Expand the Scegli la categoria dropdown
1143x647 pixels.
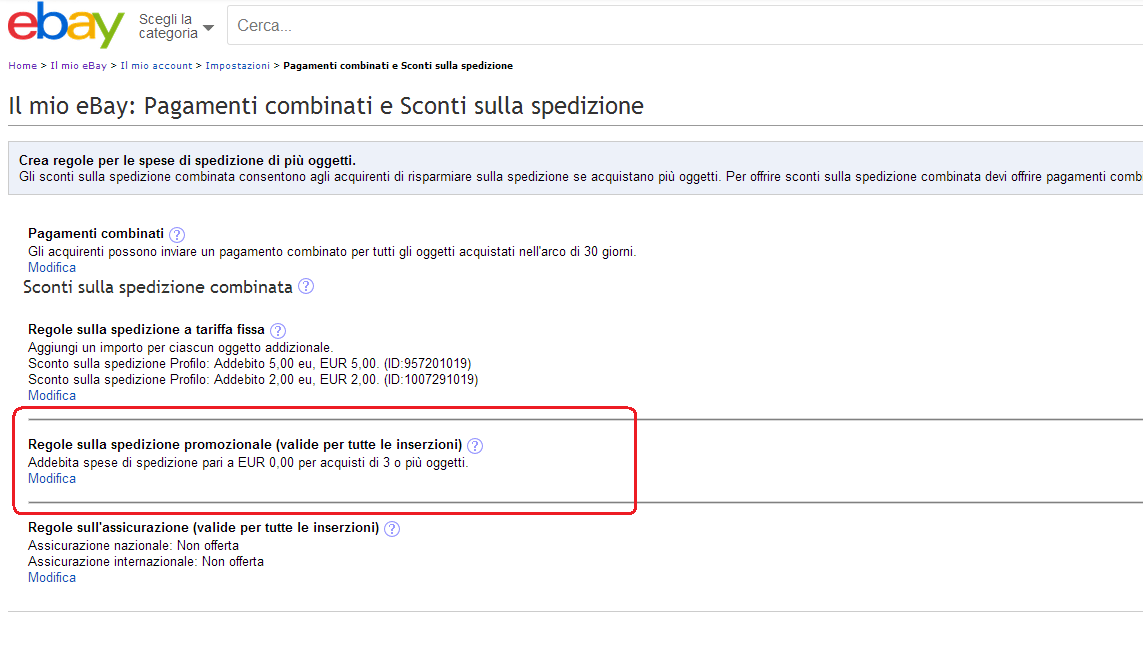tap(176, 26)
